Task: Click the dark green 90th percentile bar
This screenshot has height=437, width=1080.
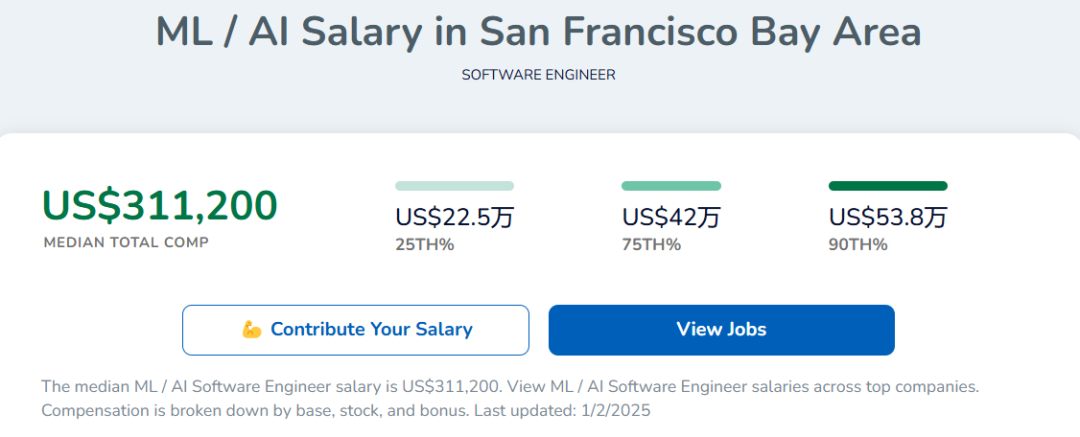Action: [888, 186]
